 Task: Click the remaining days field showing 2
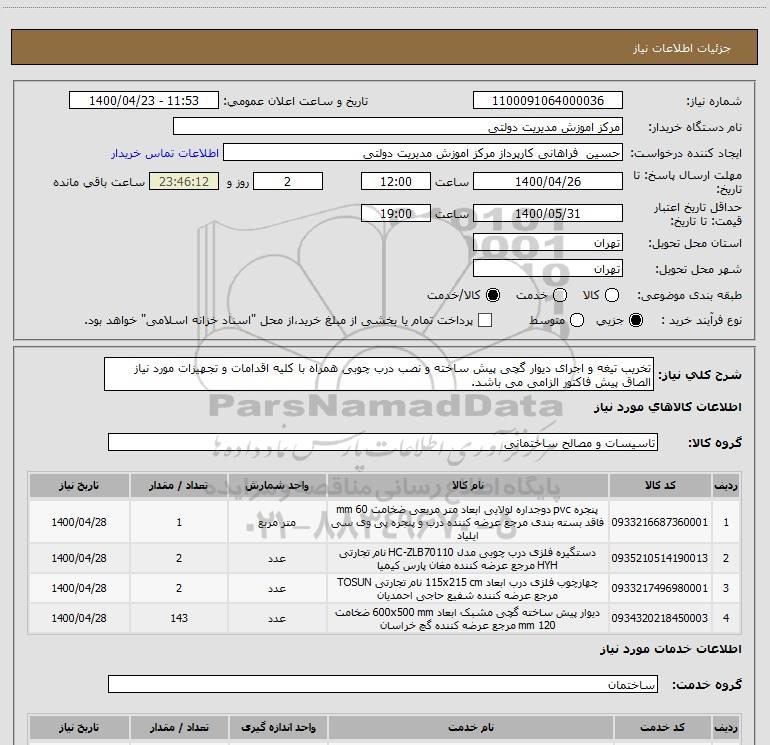coord(288,181)
